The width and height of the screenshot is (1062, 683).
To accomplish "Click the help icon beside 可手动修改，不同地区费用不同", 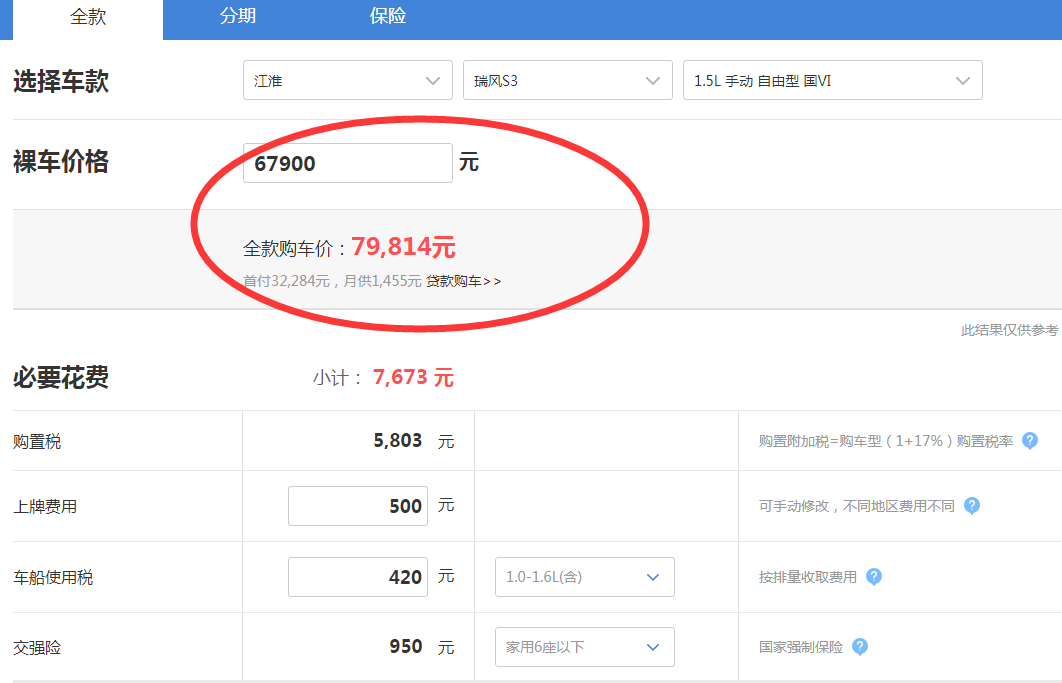I will click(971, 506).
